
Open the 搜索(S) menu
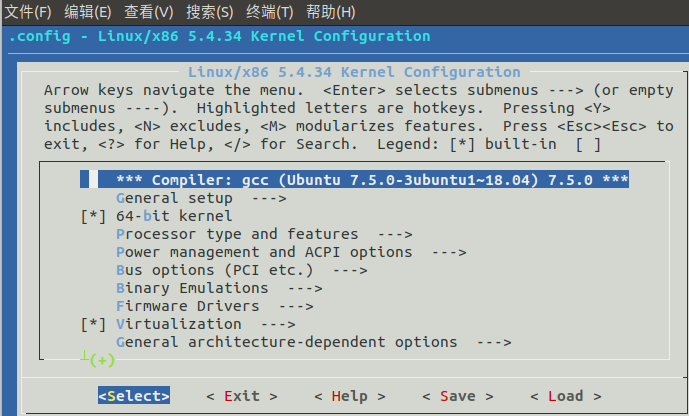pos(209,12)
